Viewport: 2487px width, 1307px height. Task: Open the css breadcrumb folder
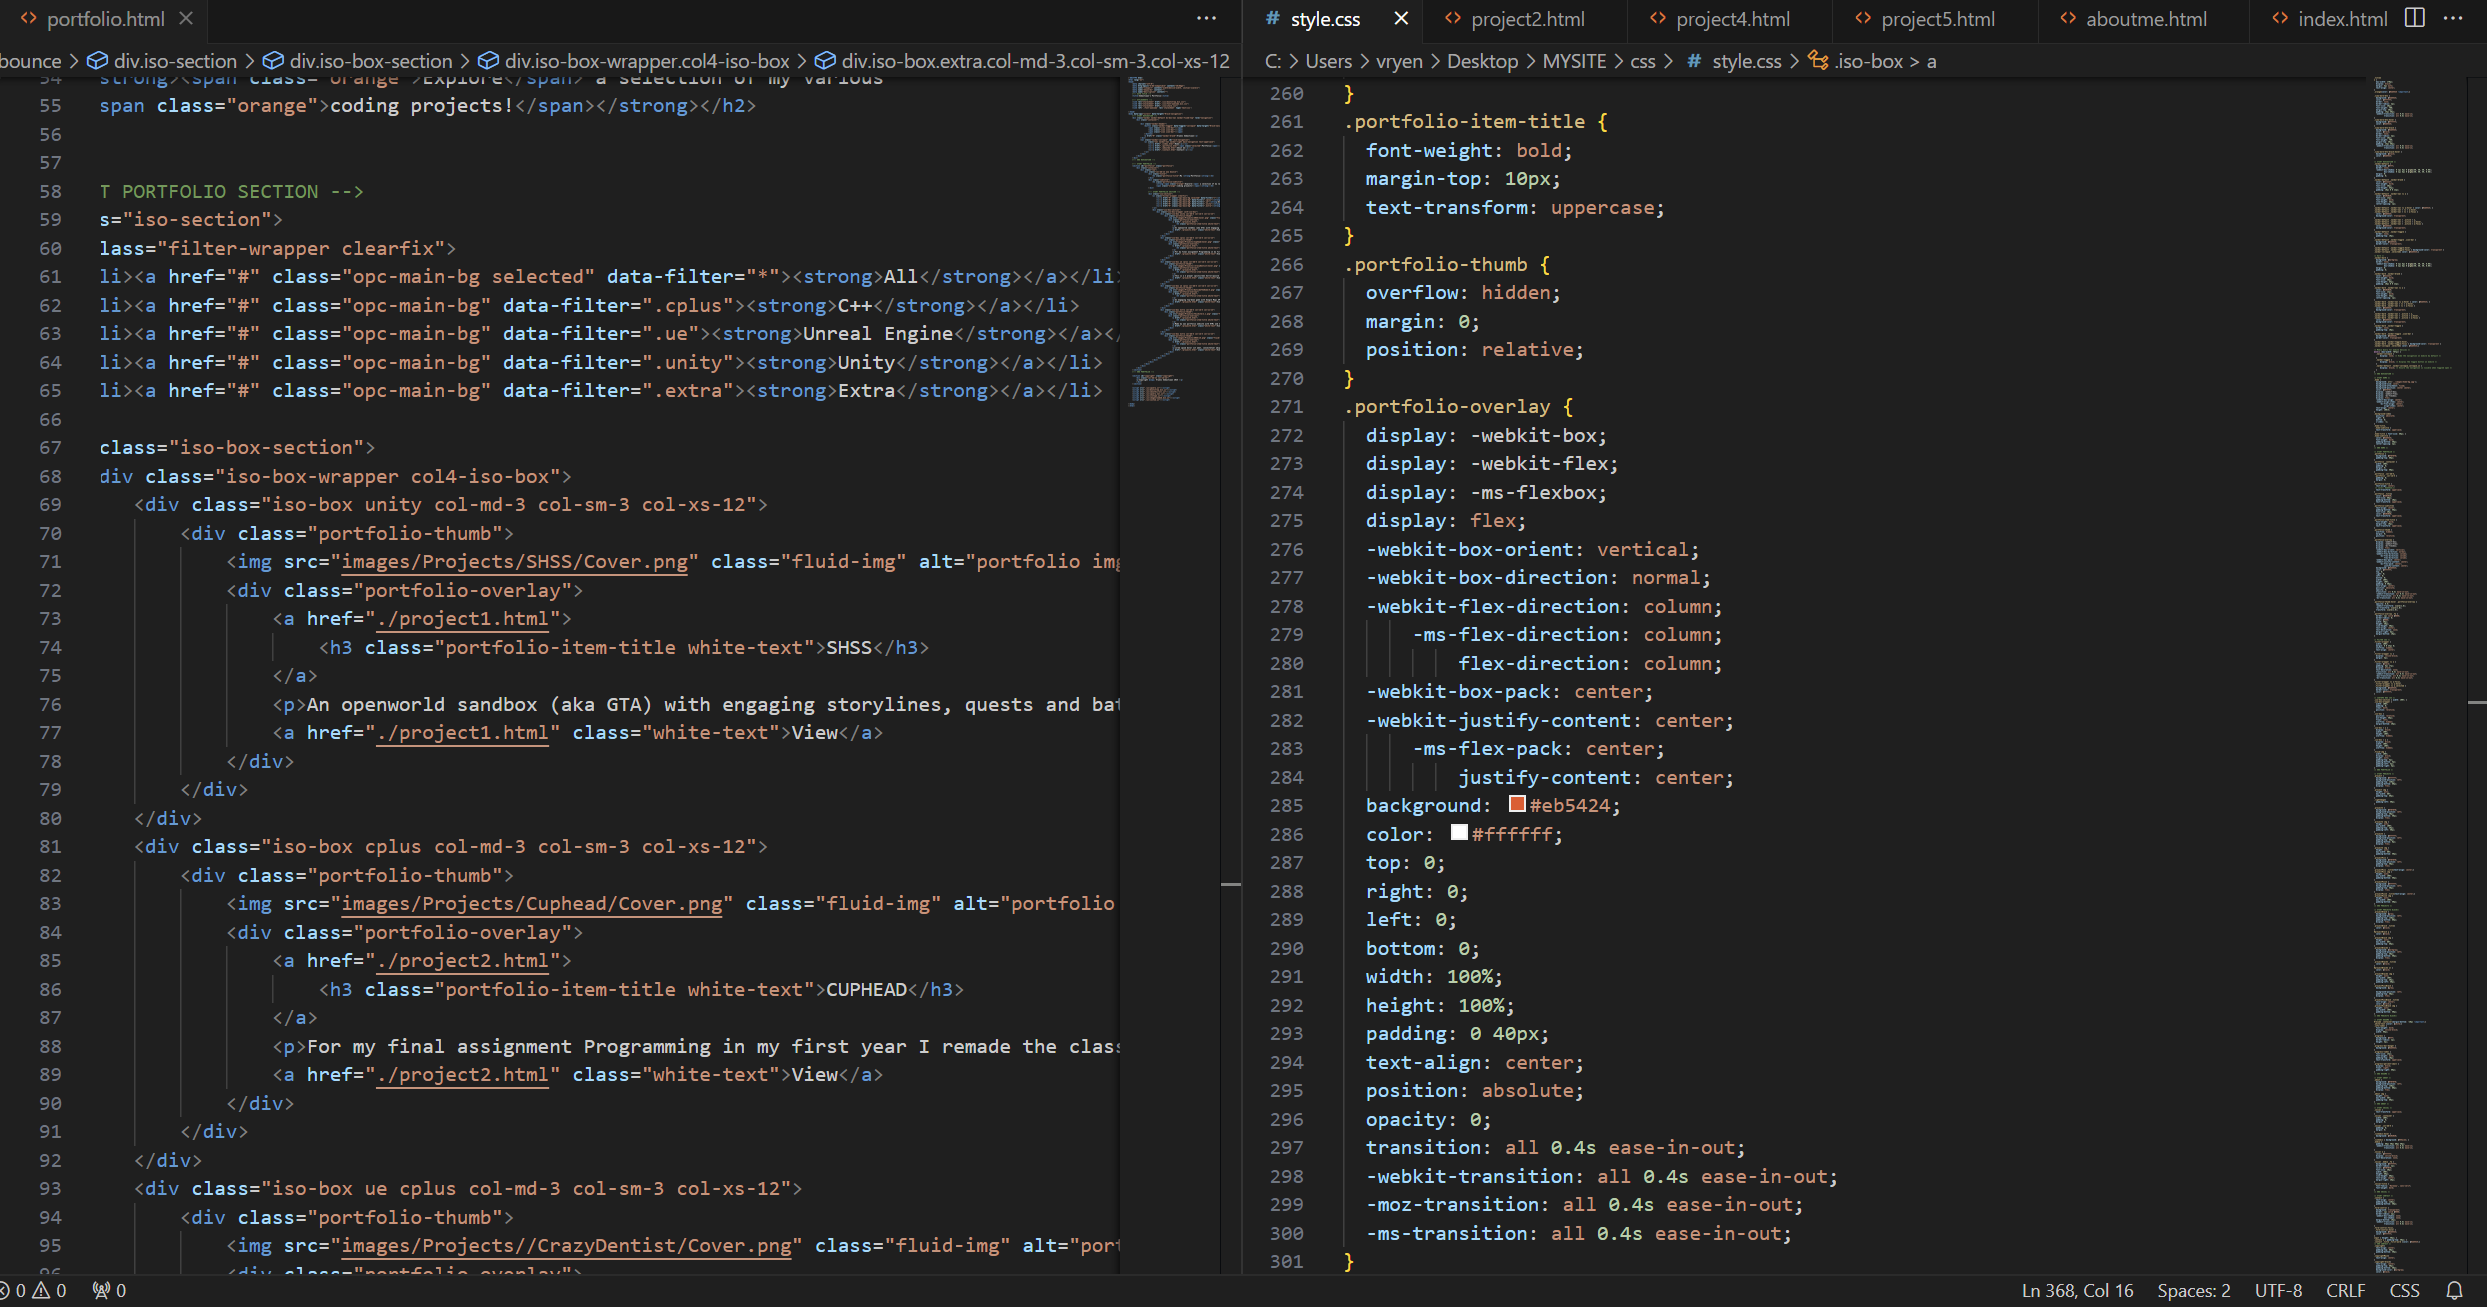pos(1643,61)
